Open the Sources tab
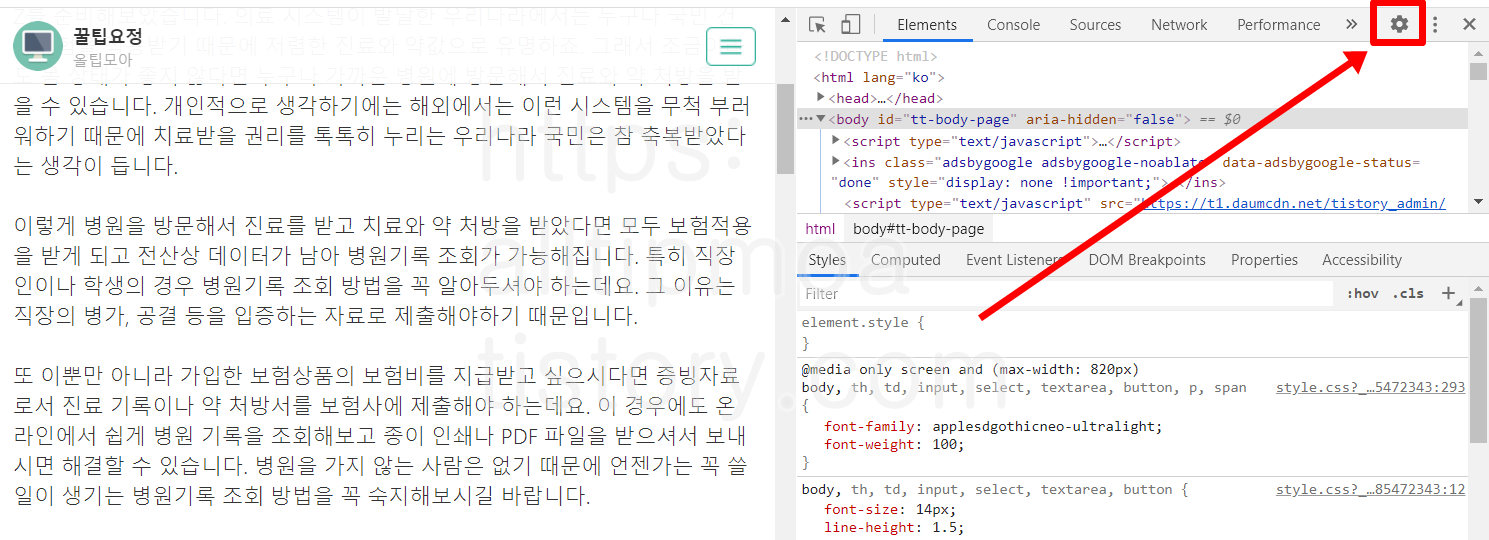The image size is (1489, 540). [1095, 25]
